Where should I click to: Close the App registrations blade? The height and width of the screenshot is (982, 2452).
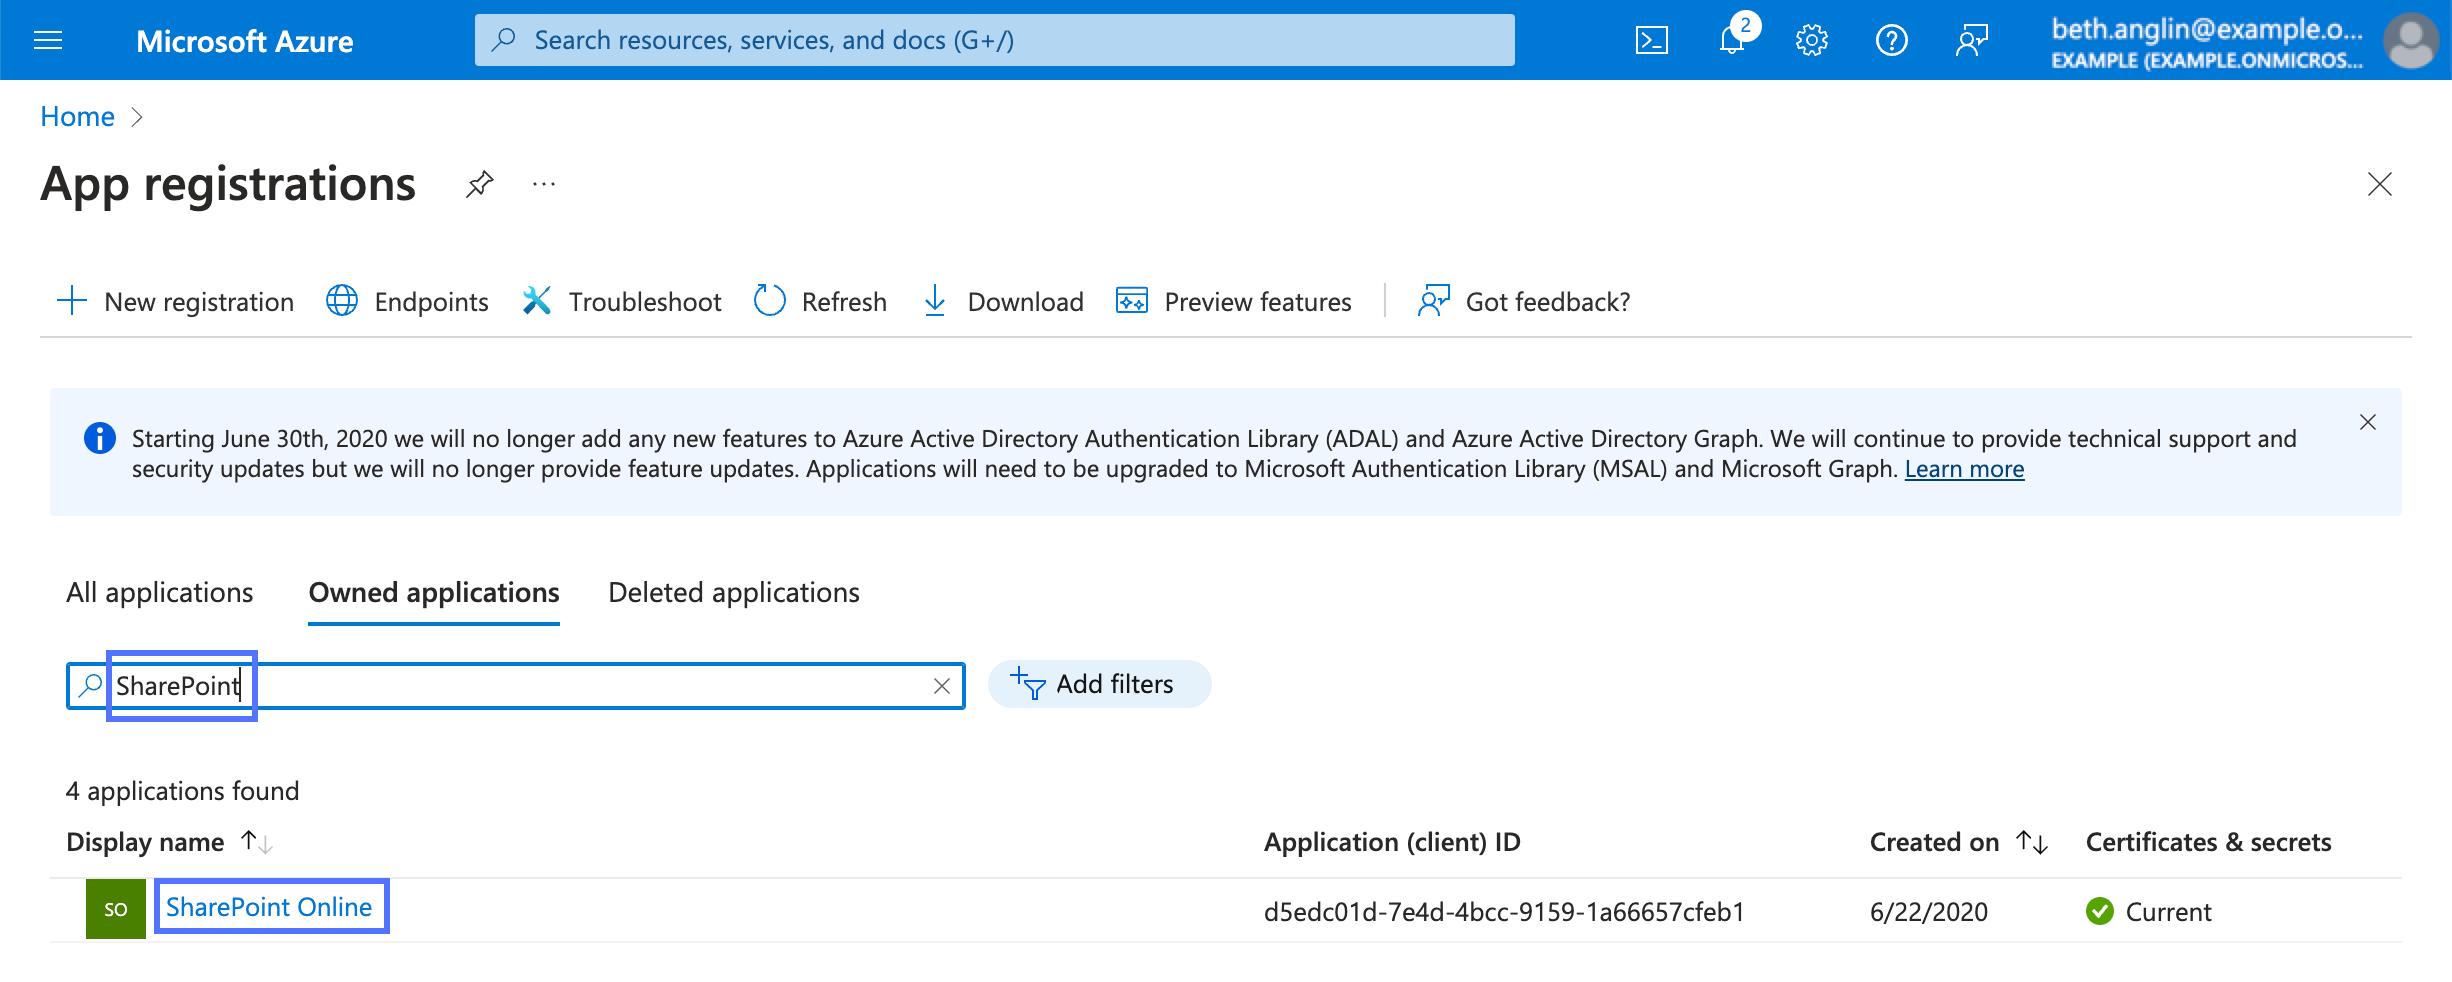pos(2380,184)
